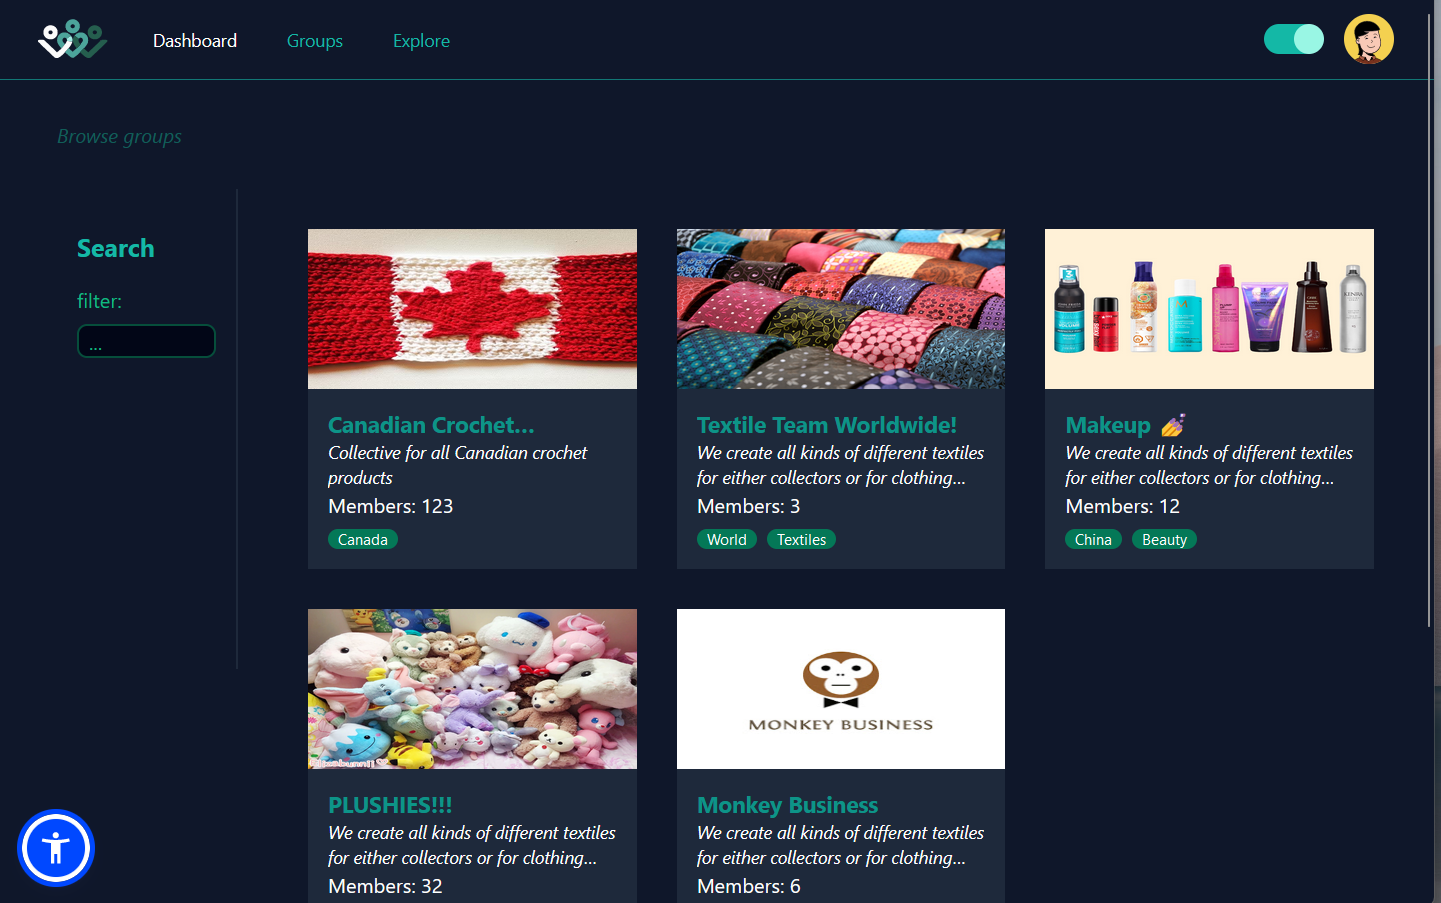The height and width of the screenshot is (903, 1441).
Task: Open the user avatar profile menu
Action: coord(1368,39)
